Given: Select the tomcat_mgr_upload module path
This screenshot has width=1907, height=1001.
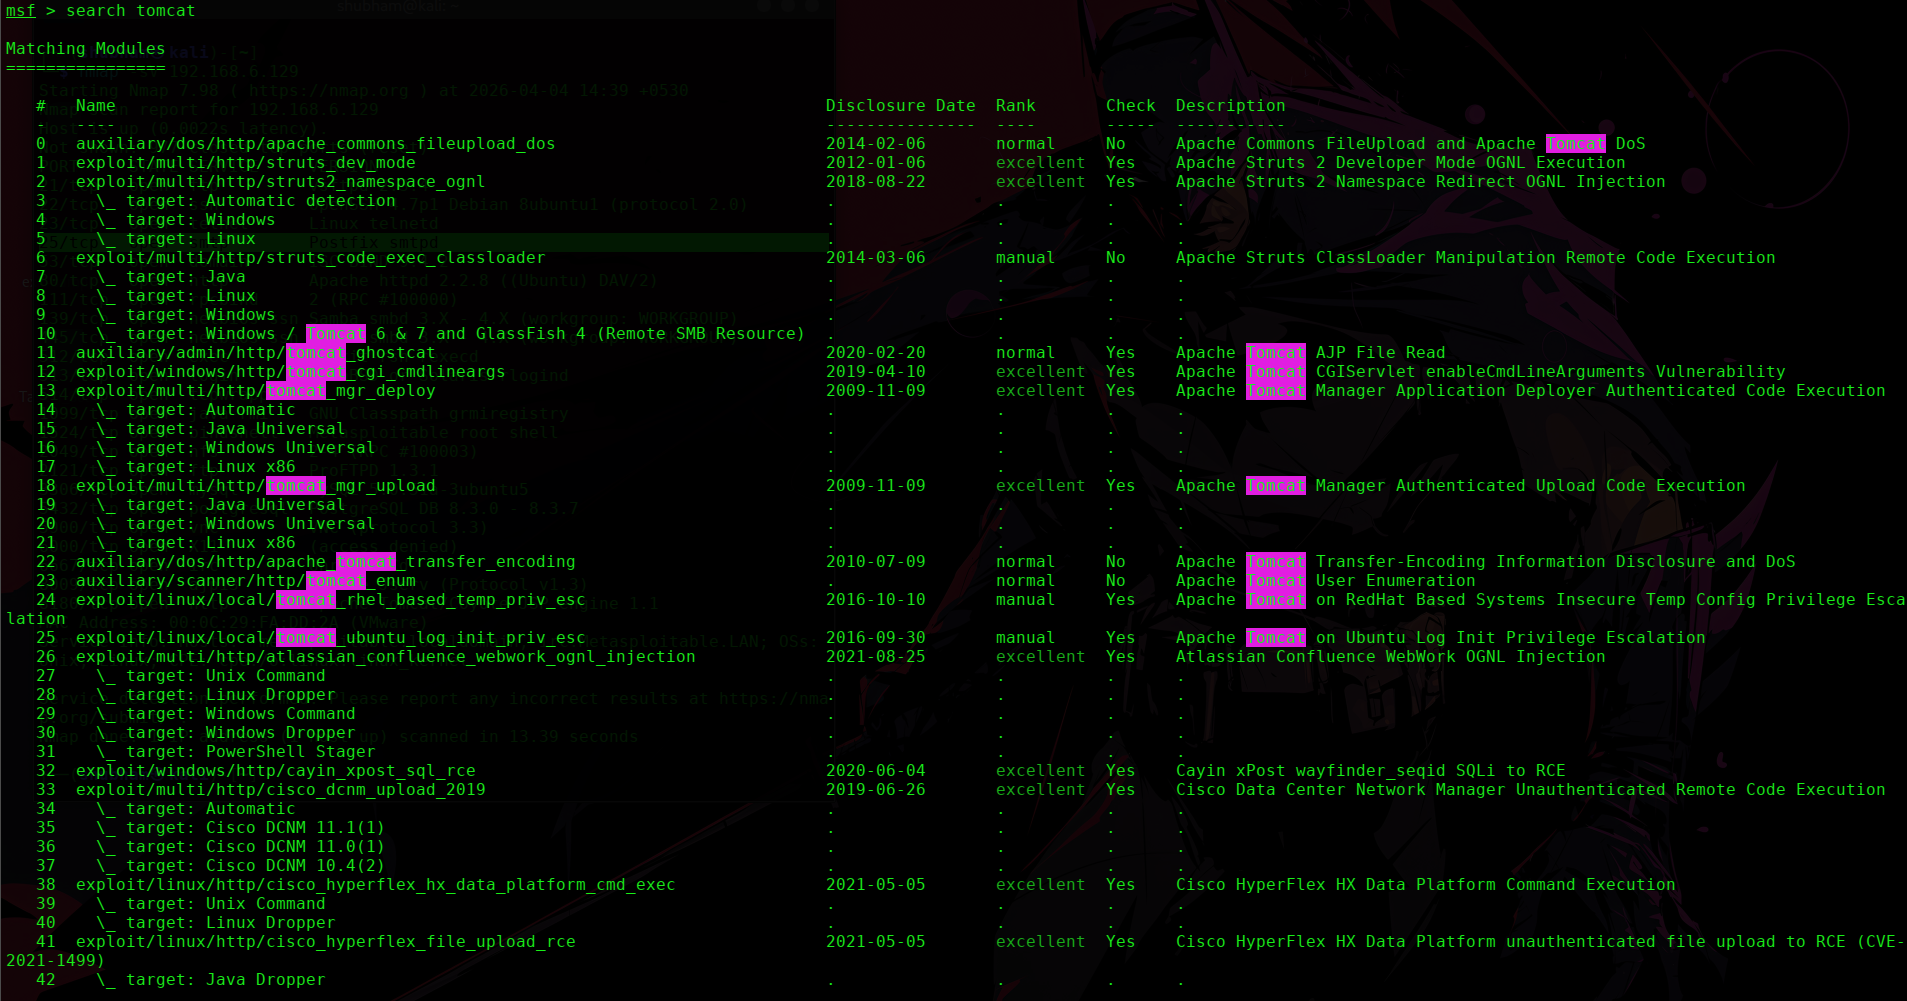Looking at the screenshot, I should click(x=255, y=486).
